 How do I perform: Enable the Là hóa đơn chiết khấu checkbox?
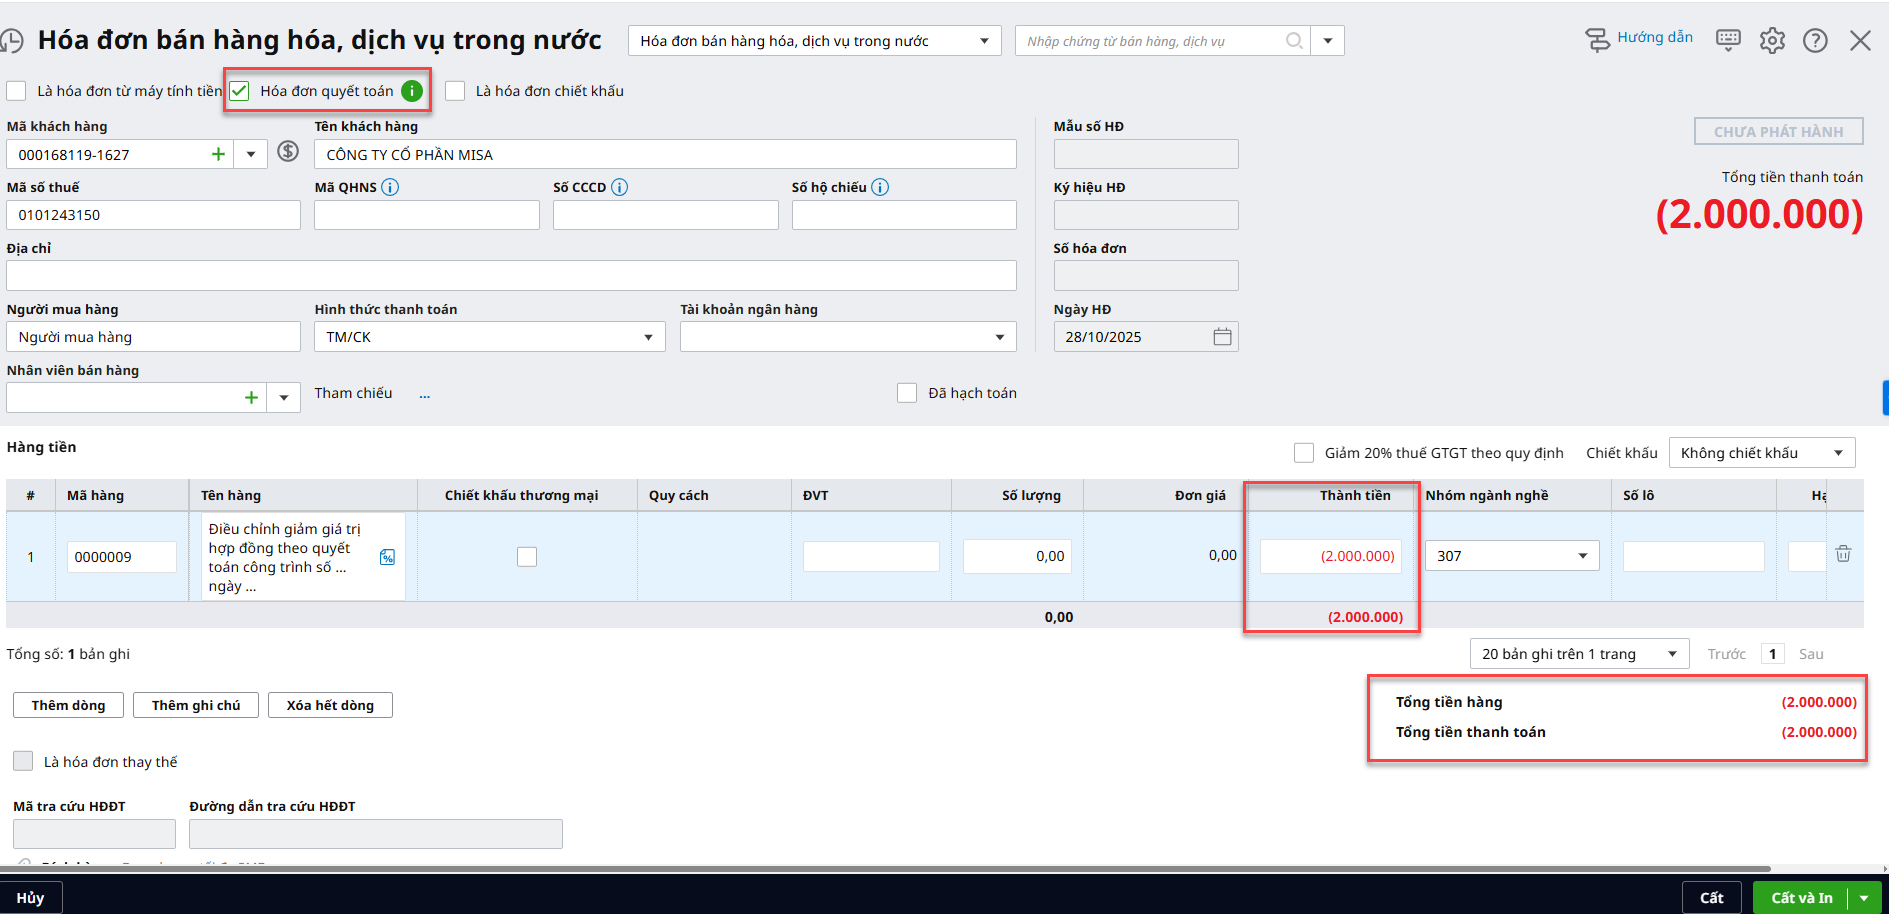(455, 91)
